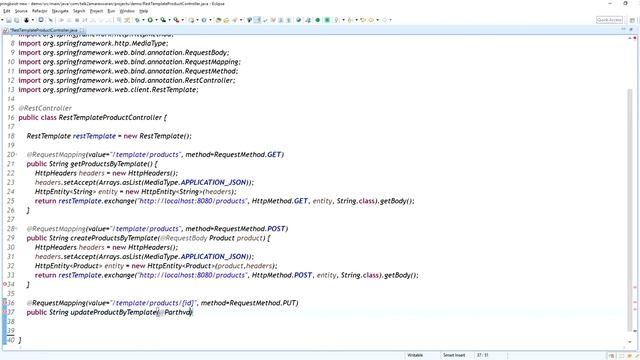Screen dimensions: 640x360
Task: Click the Writable status bar entry
Action: tap(415, 355)
